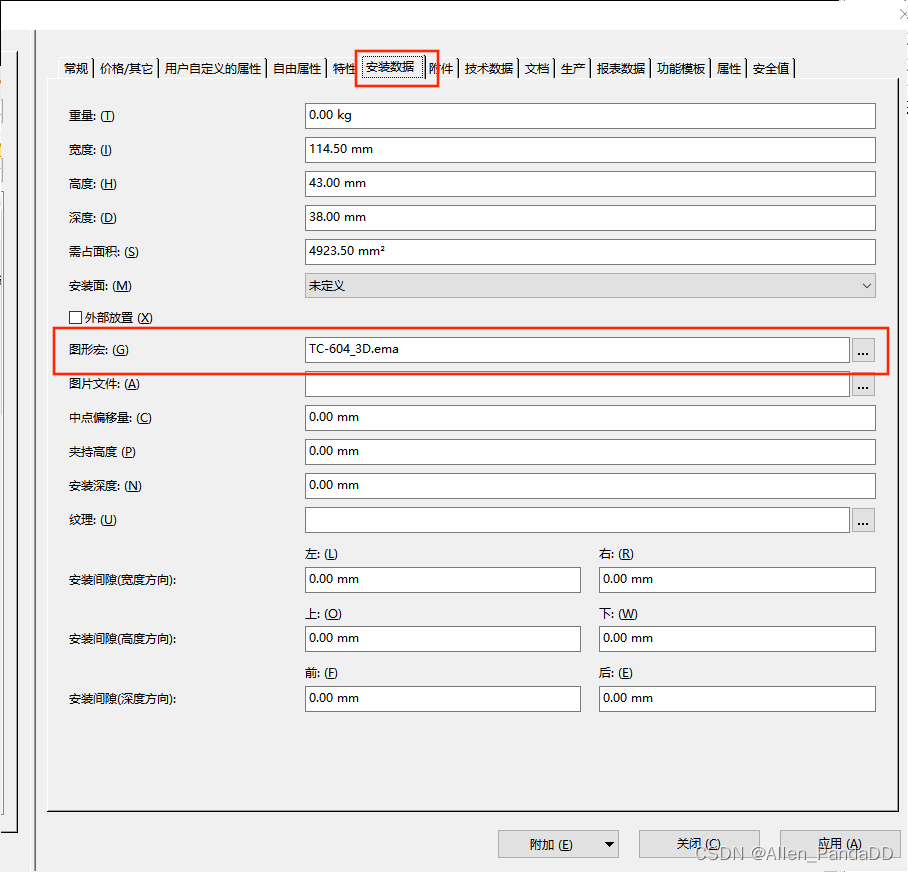908x872 pixels.
Task: Expand the 附加 button dropdown arrow
Action: (609, 845)
